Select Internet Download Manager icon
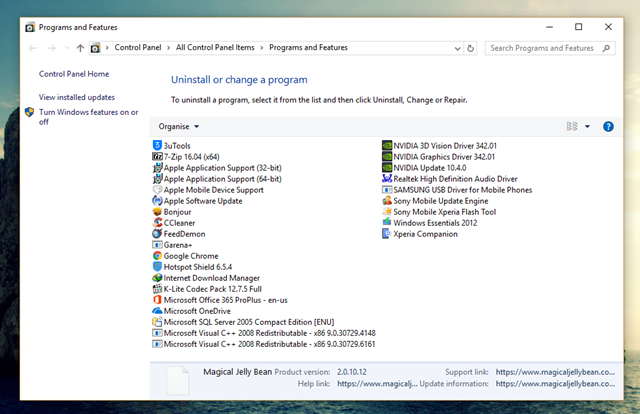 (x=157, y=278)
